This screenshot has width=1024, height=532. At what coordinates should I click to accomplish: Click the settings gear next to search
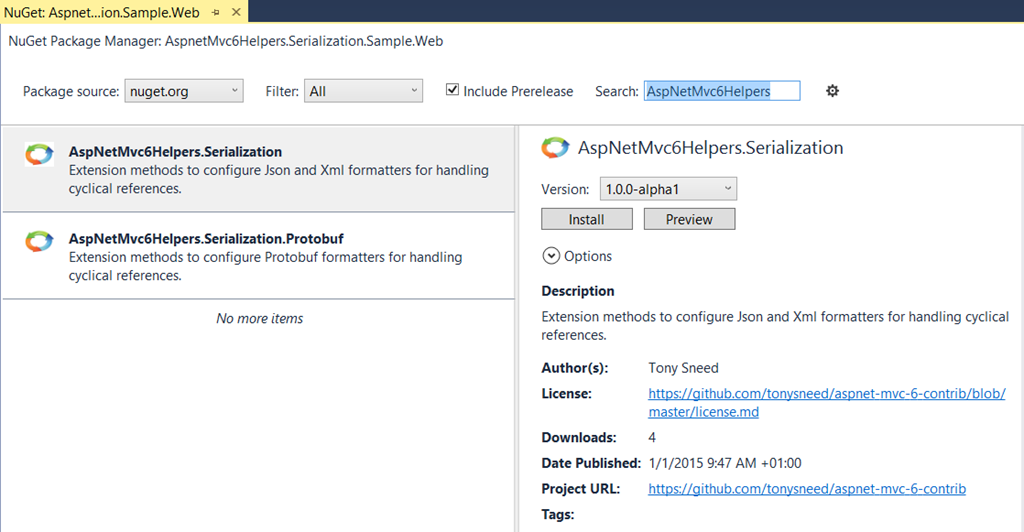(832, 91)
